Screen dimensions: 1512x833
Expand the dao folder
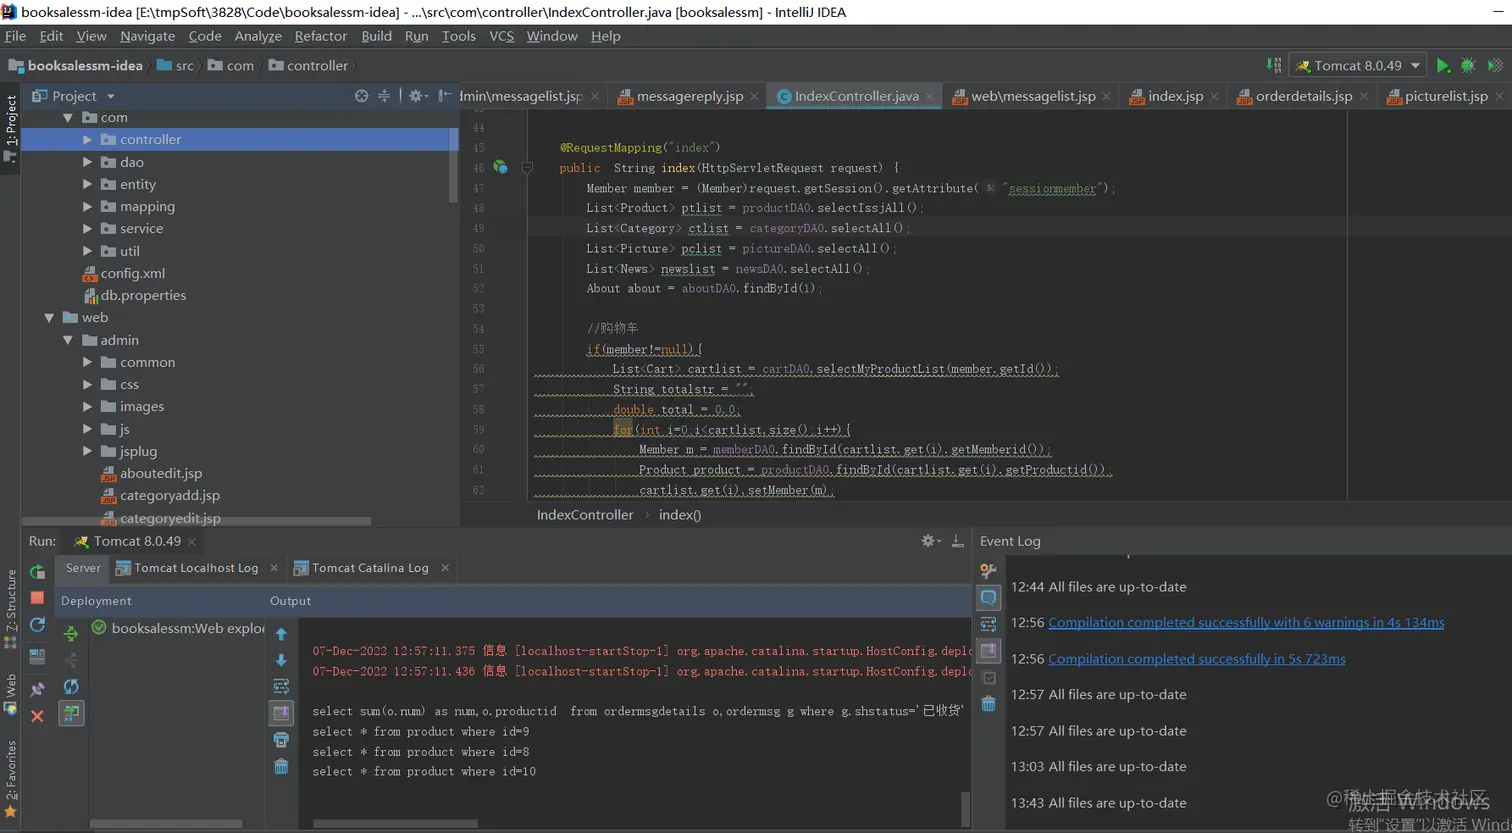point(88,162)
